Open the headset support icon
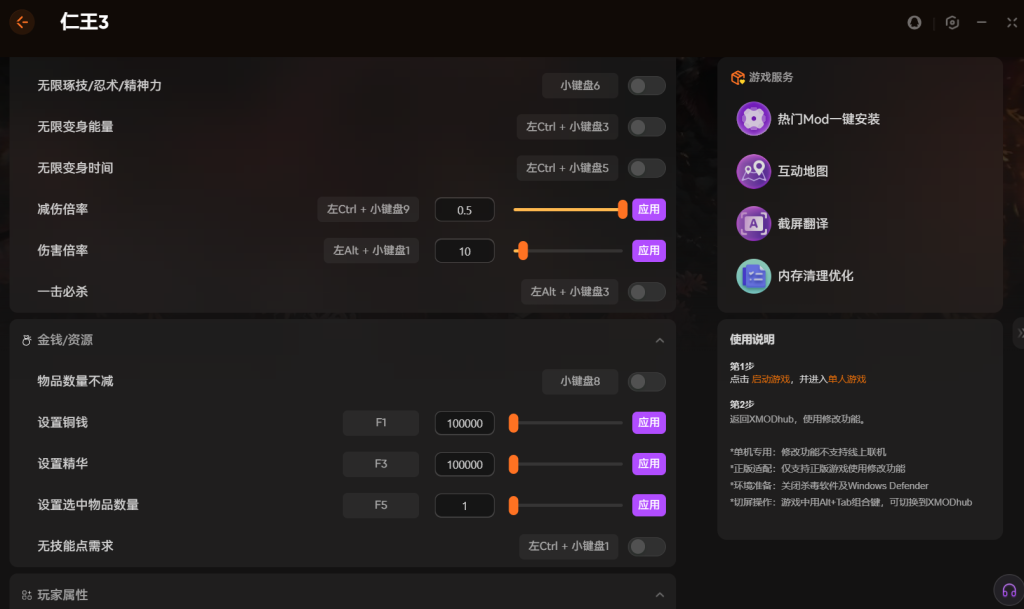The image size is (1024, 609). tap(1008, 590)
